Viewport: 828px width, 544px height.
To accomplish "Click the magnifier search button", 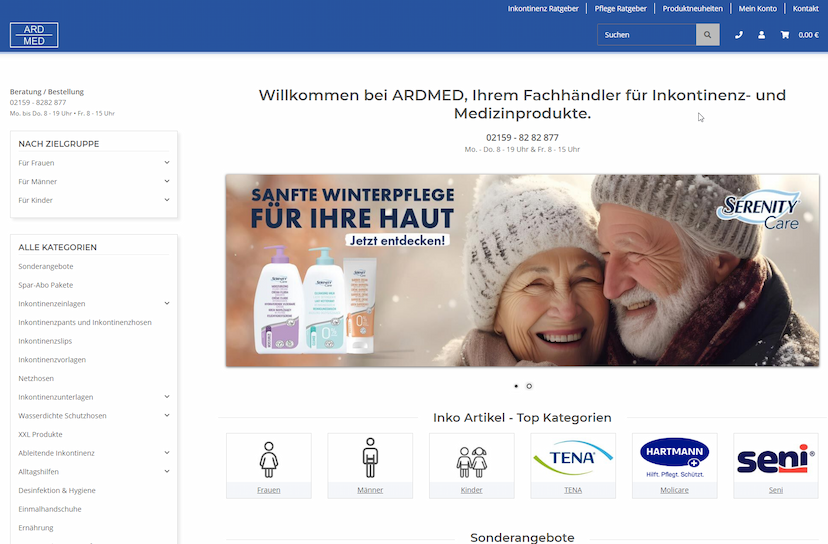I will pyautogui.click(x=708, y=35).
